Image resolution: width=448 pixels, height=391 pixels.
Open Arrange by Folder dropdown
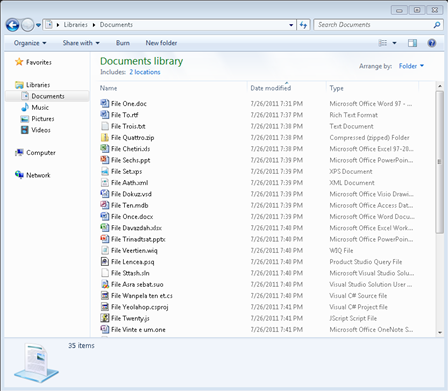(411, 66)
